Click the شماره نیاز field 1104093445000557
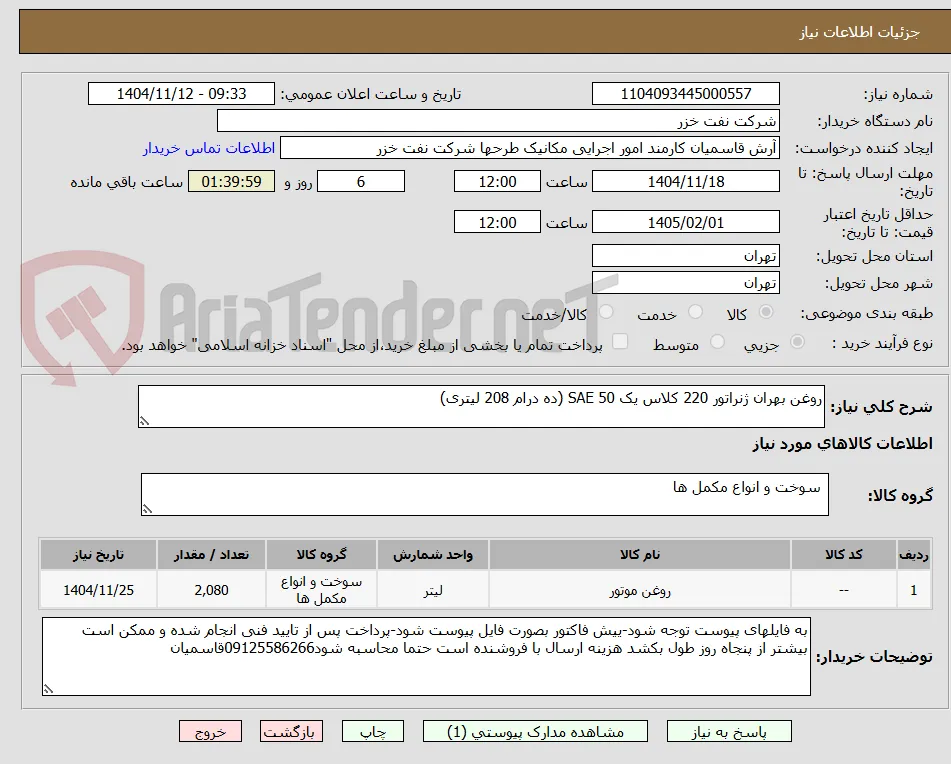Viewport: 951px width, 764px height. click(685, 94)
